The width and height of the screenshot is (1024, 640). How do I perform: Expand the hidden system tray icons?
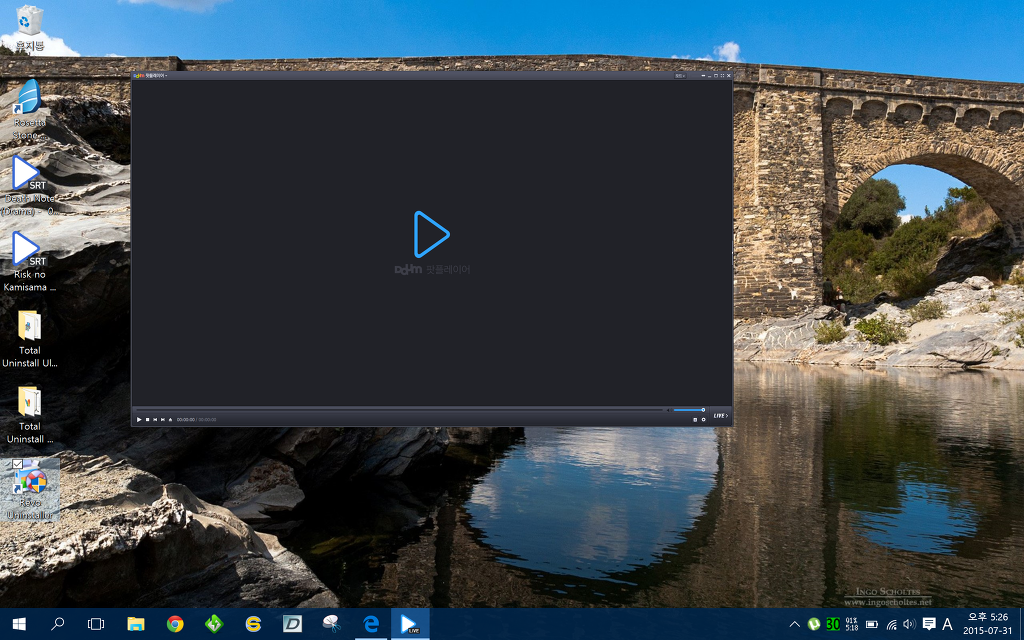point(794,624)
